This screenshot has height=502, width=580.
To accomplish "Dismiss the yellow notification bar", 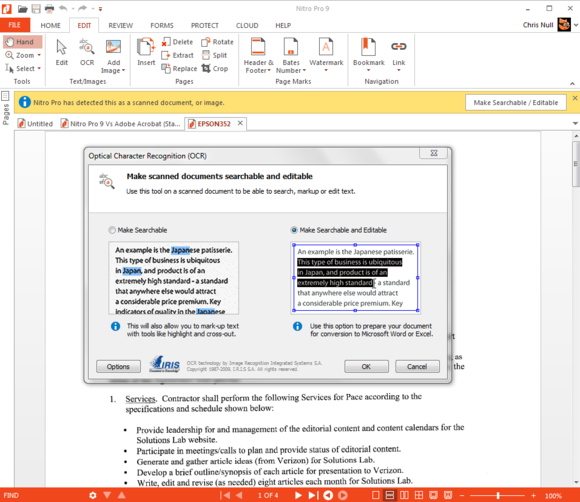I will [x=575, y=98].
